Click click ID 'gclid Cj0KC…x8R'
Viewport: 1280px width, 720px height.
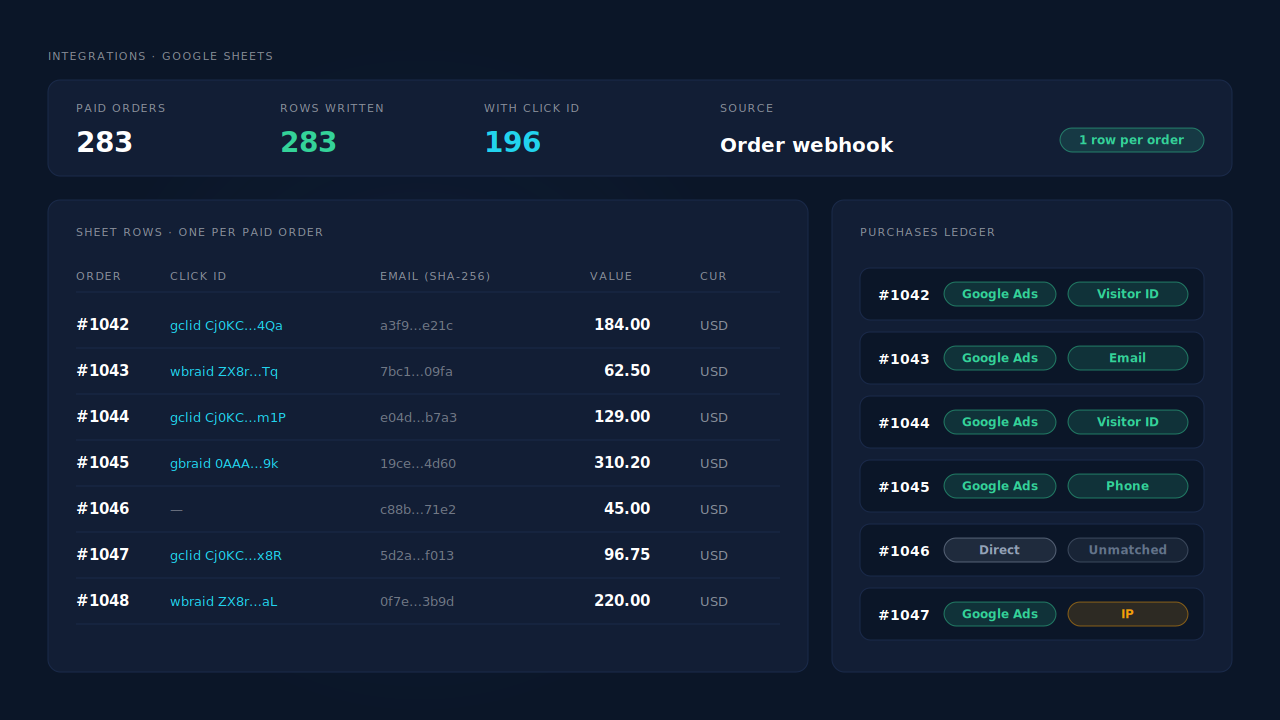point(226,555)
